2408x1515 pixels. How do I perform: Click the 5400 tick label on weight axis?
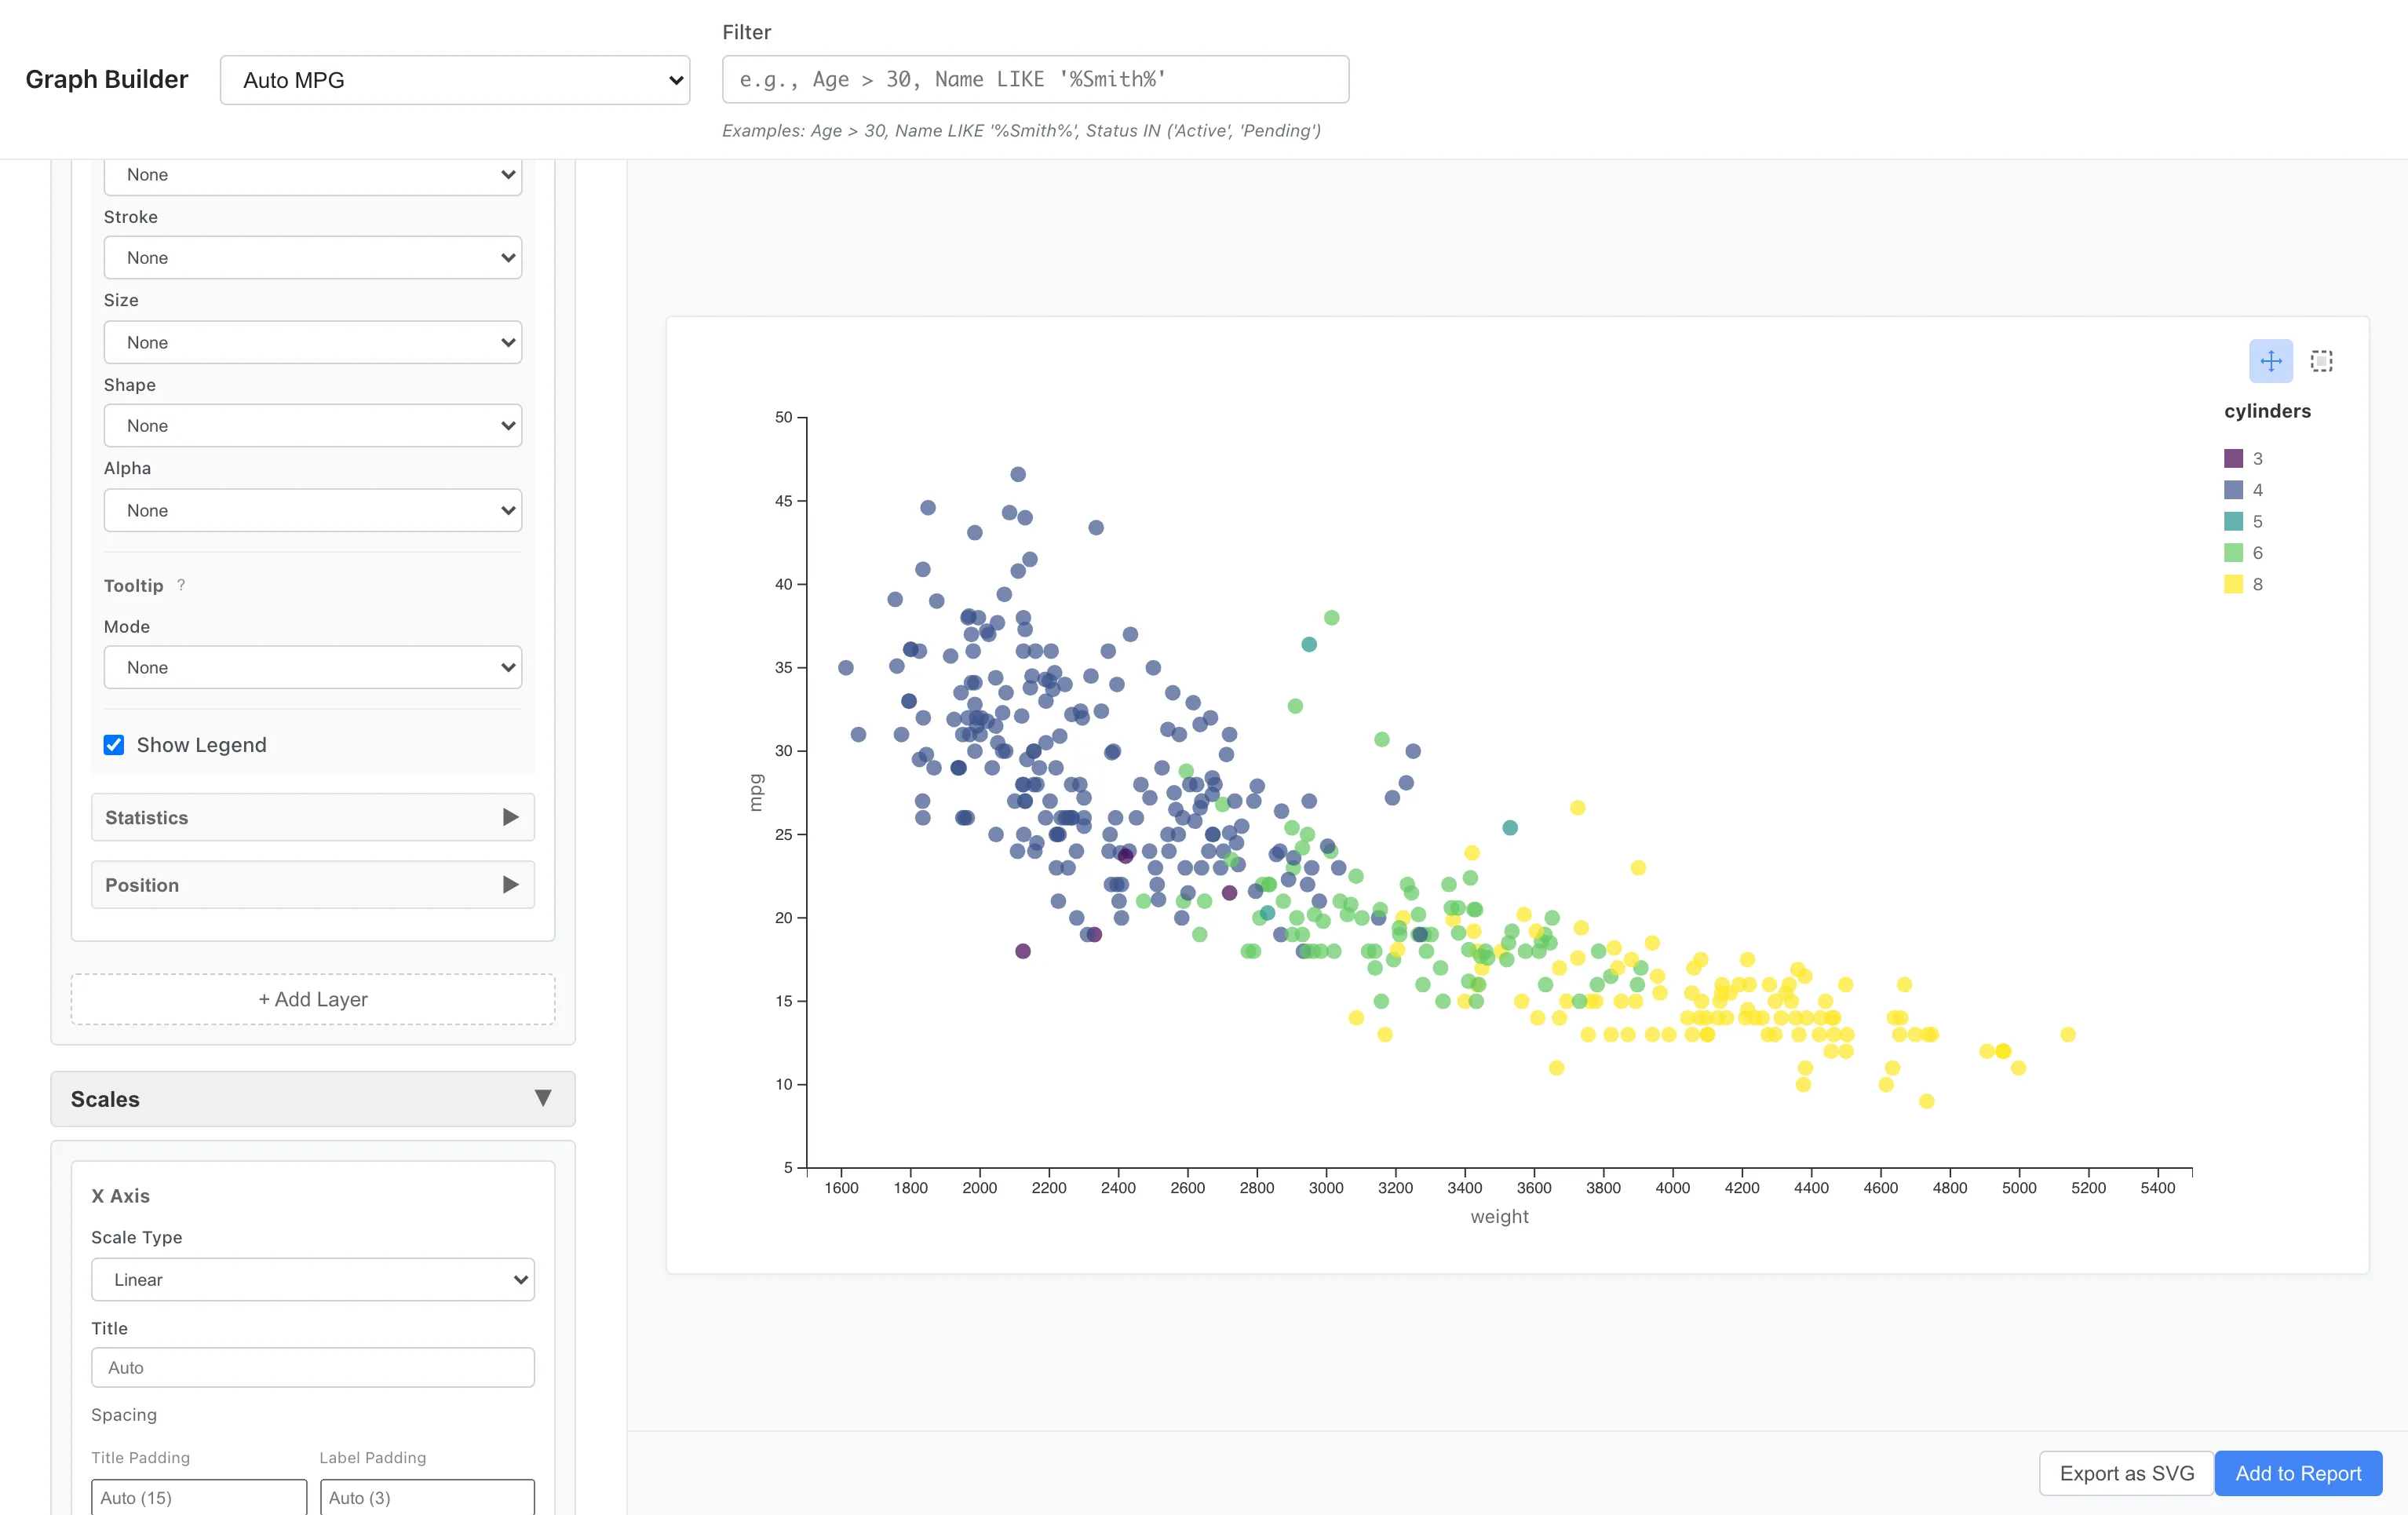click(2157, 1188)
